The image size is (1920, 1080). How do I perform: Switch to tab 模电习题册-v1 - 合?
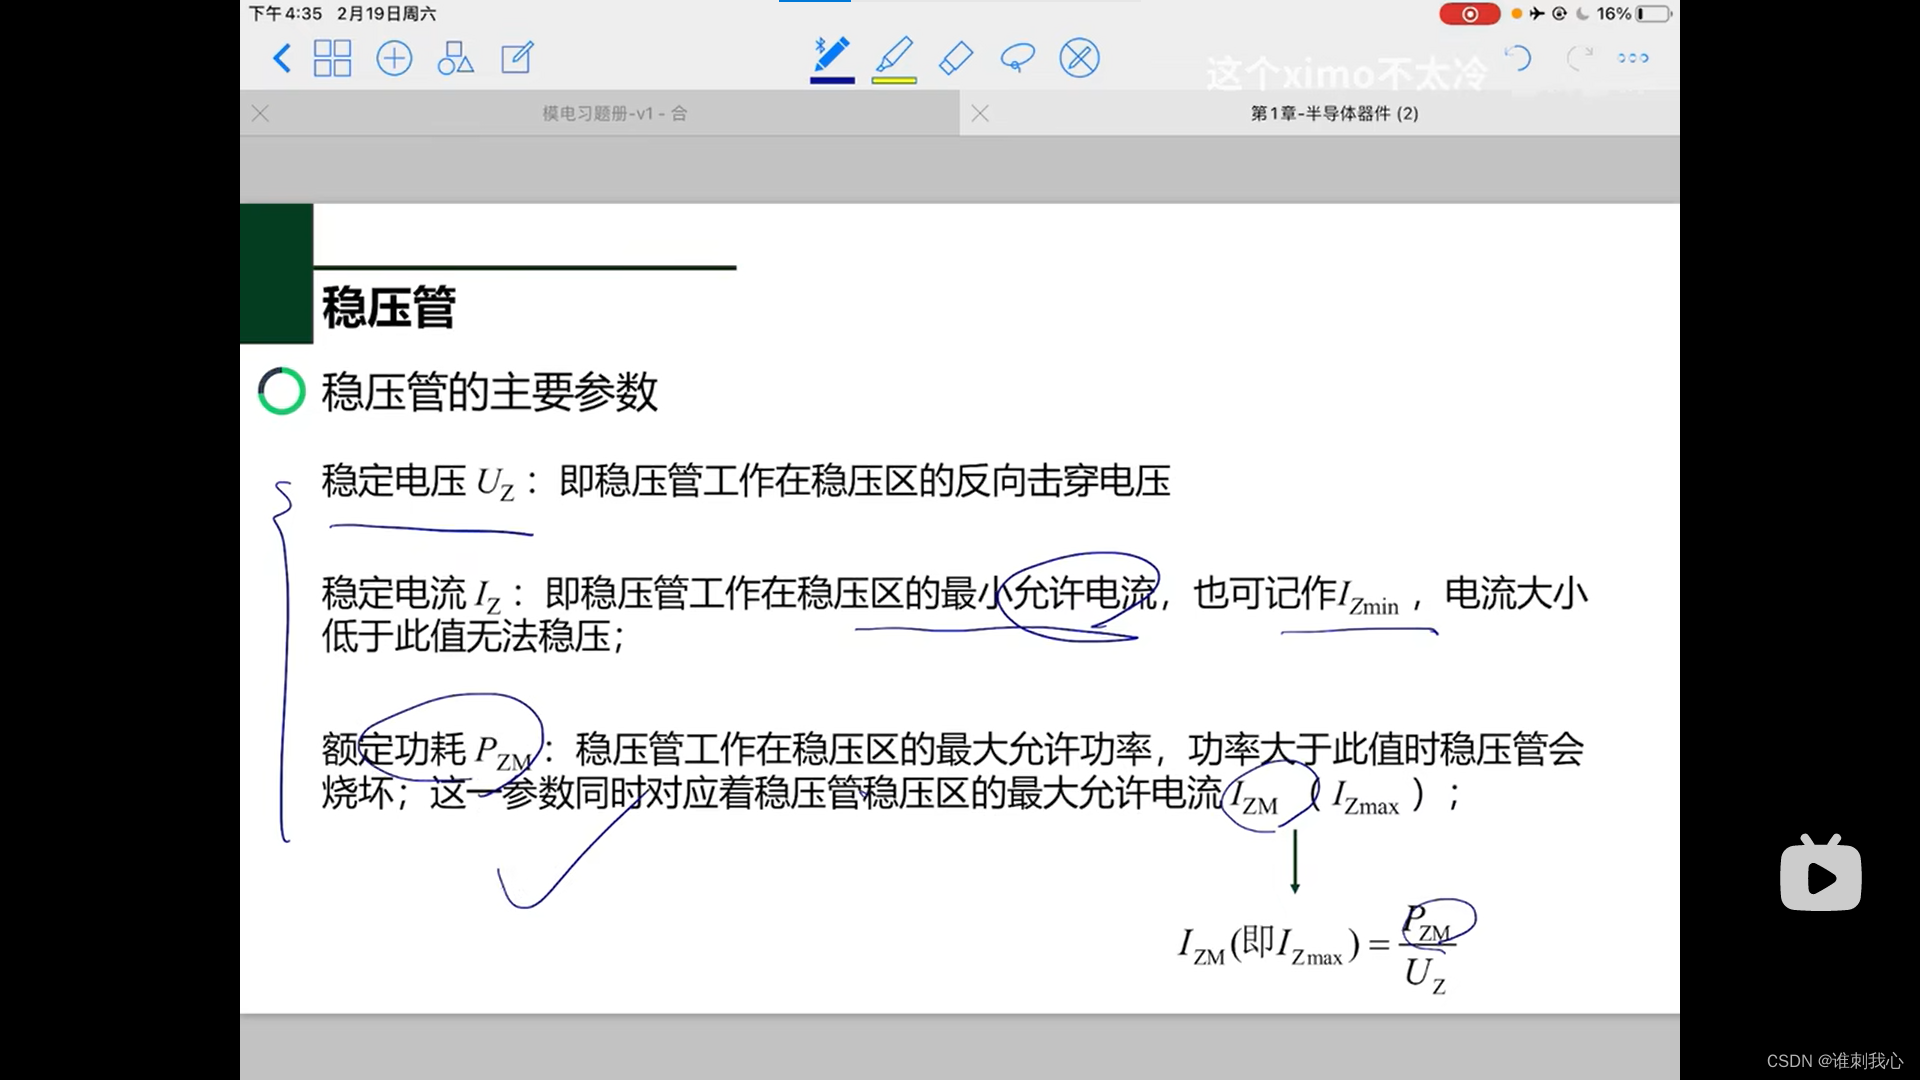click(614, 114)
